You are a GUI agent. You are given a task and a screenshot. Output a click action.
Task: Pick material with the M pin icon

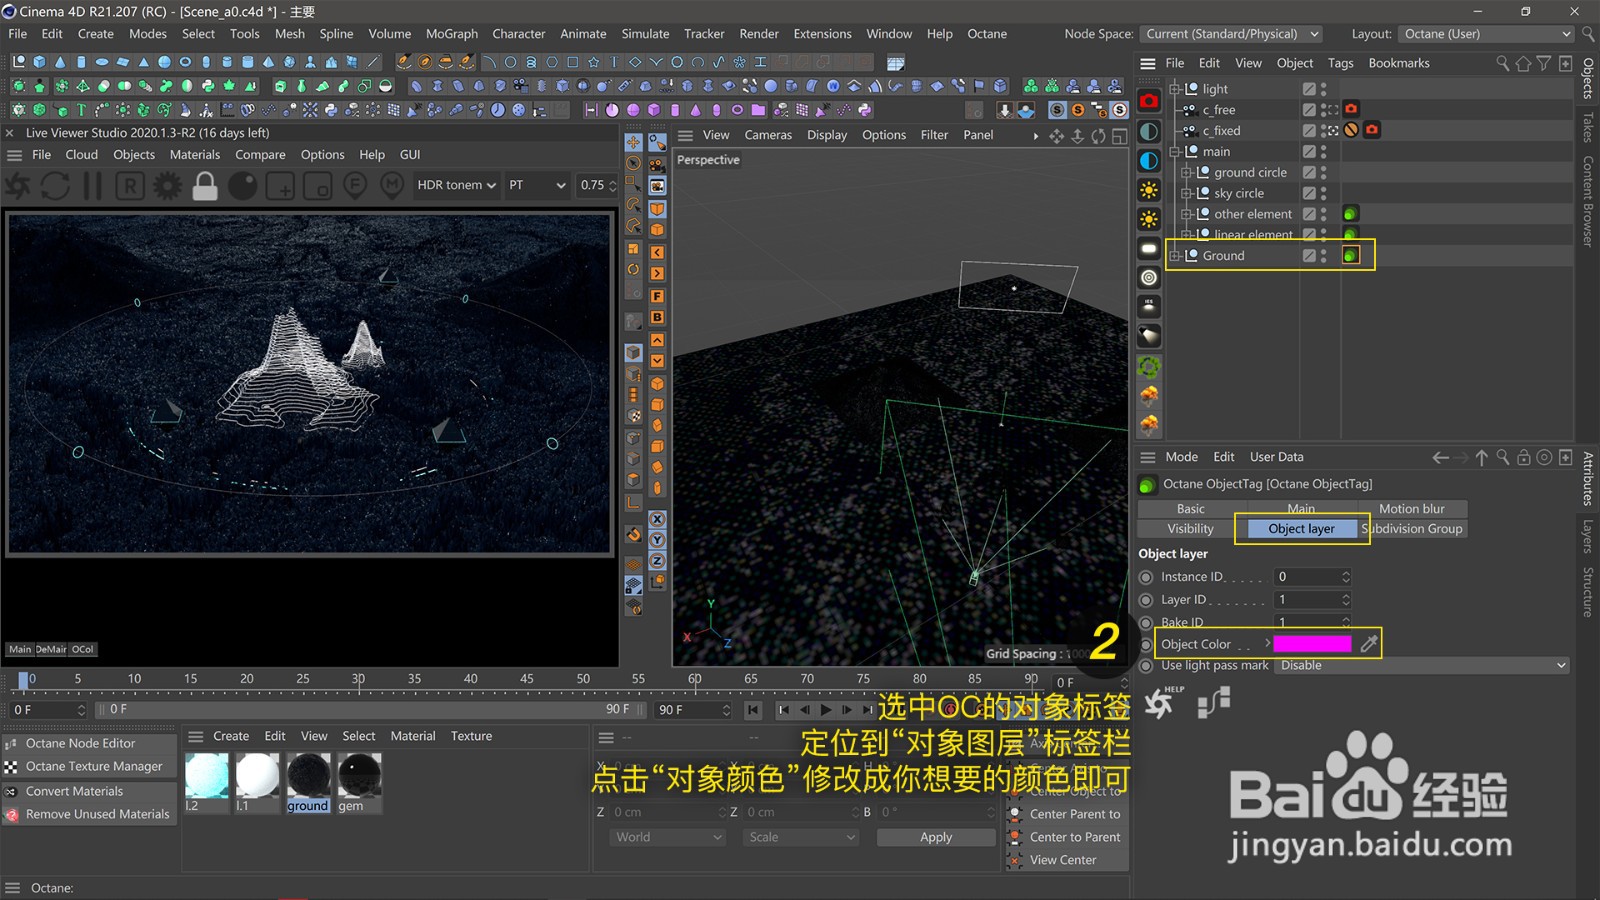coord(392,185)
